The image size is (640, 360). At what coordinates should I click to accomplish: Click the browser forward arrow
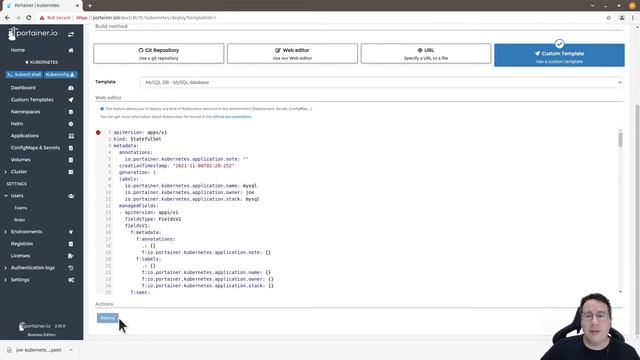click(18, 18)
